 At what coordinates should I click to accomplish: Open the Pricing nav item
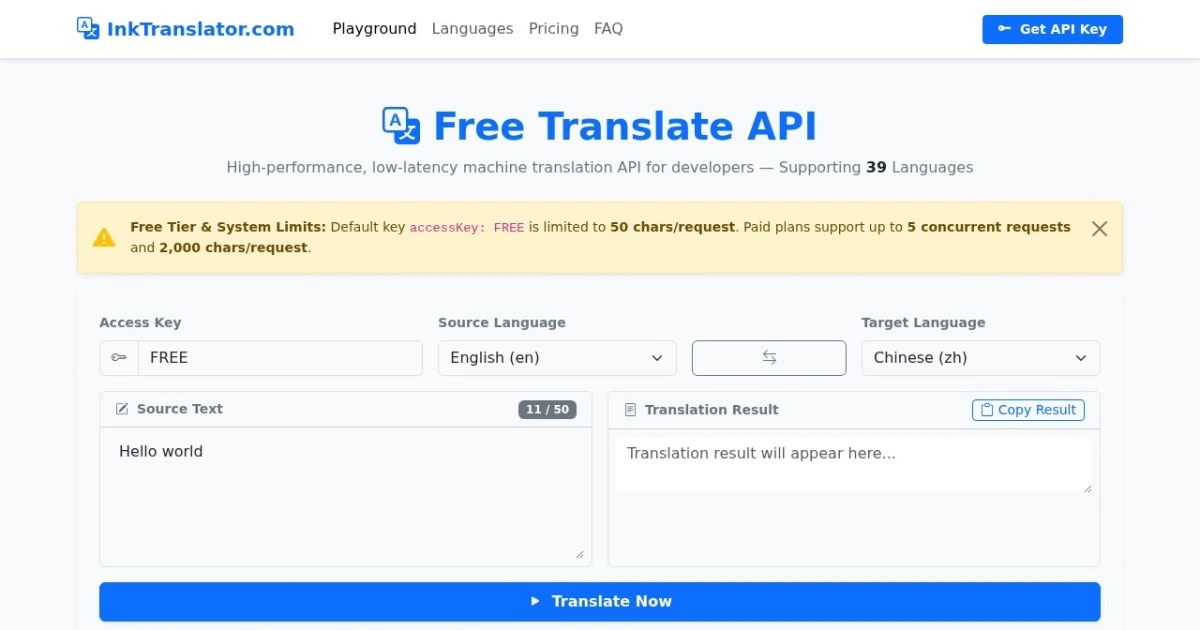click(x=553, y=29)
